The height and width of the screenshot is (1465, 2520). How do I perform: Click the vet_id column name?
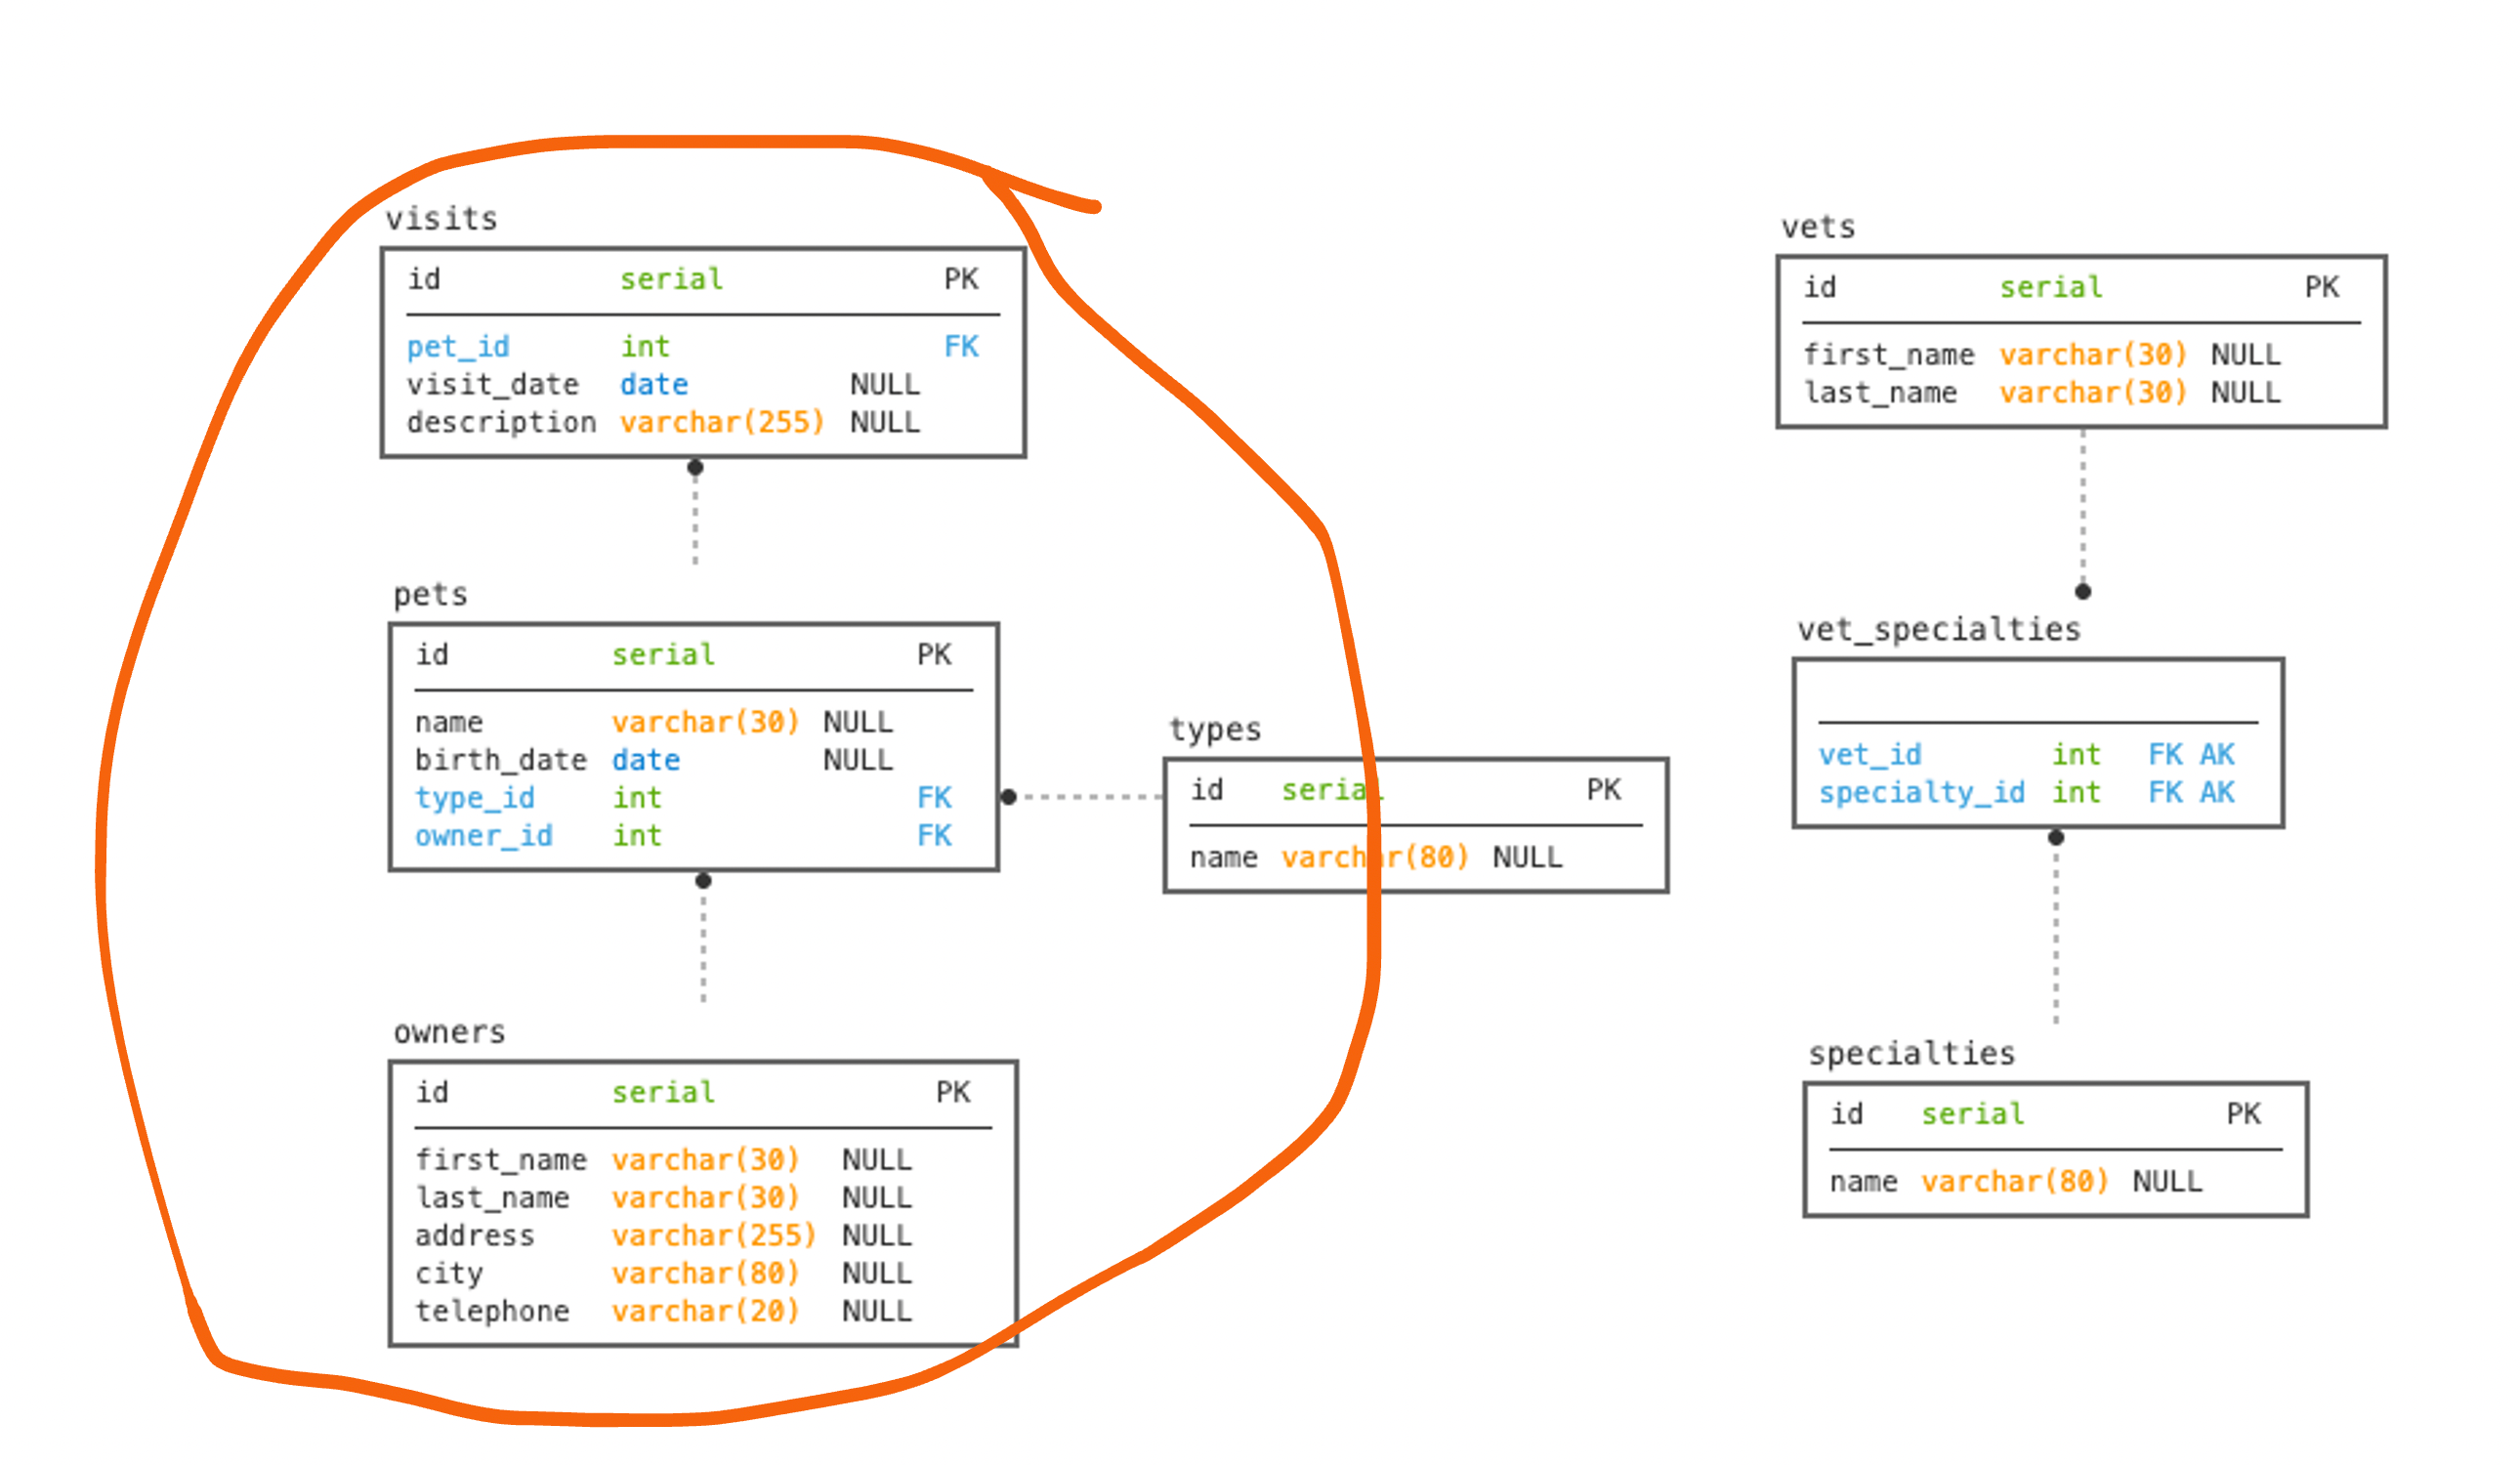pos(1872,756)
